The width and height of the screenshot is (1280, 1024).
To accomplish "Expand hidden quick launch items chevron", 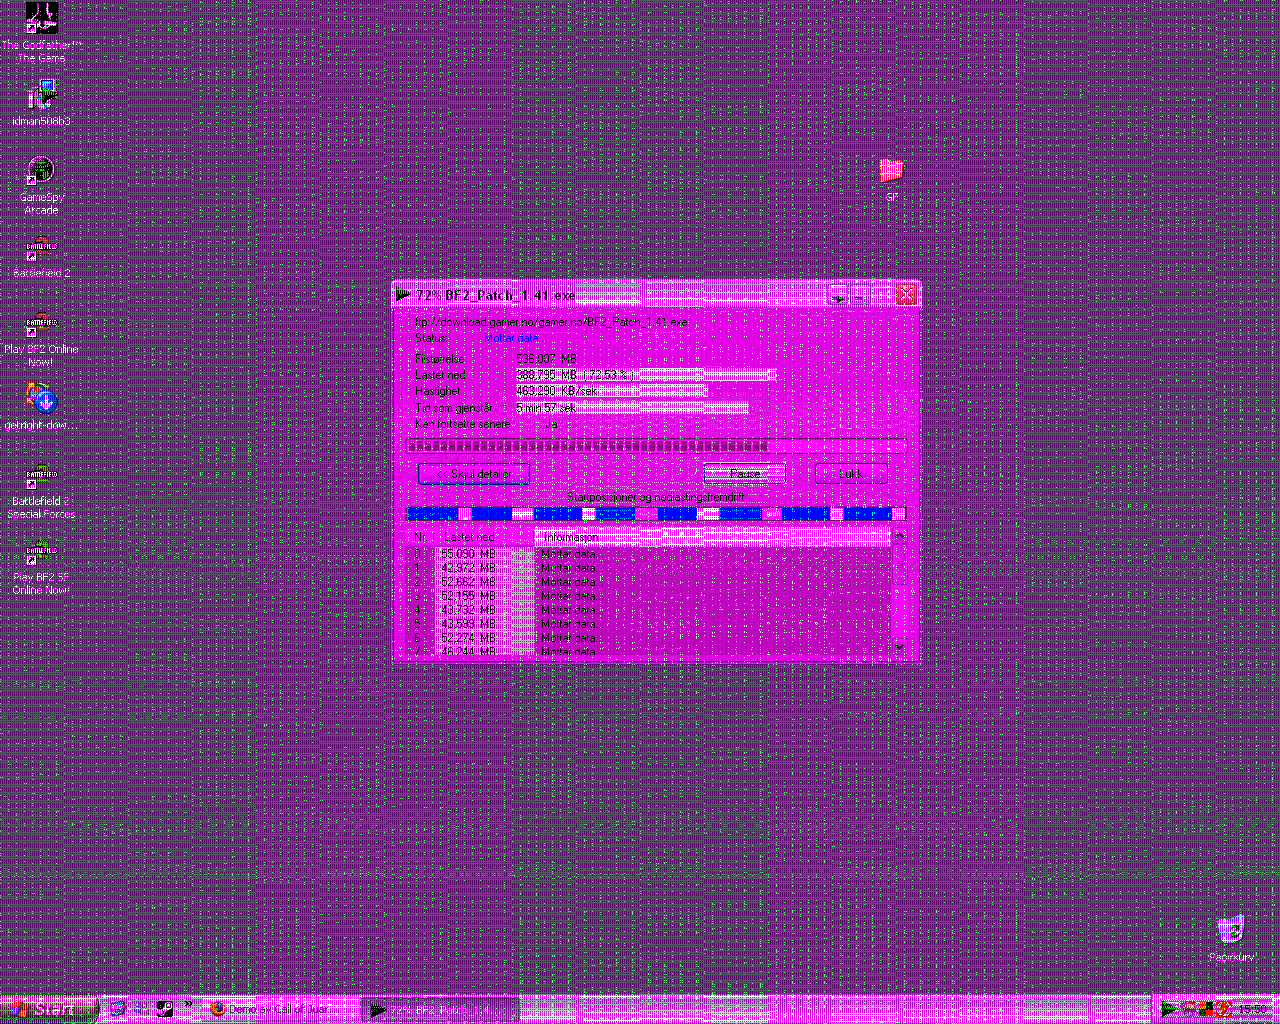I will coord(187,1005).
